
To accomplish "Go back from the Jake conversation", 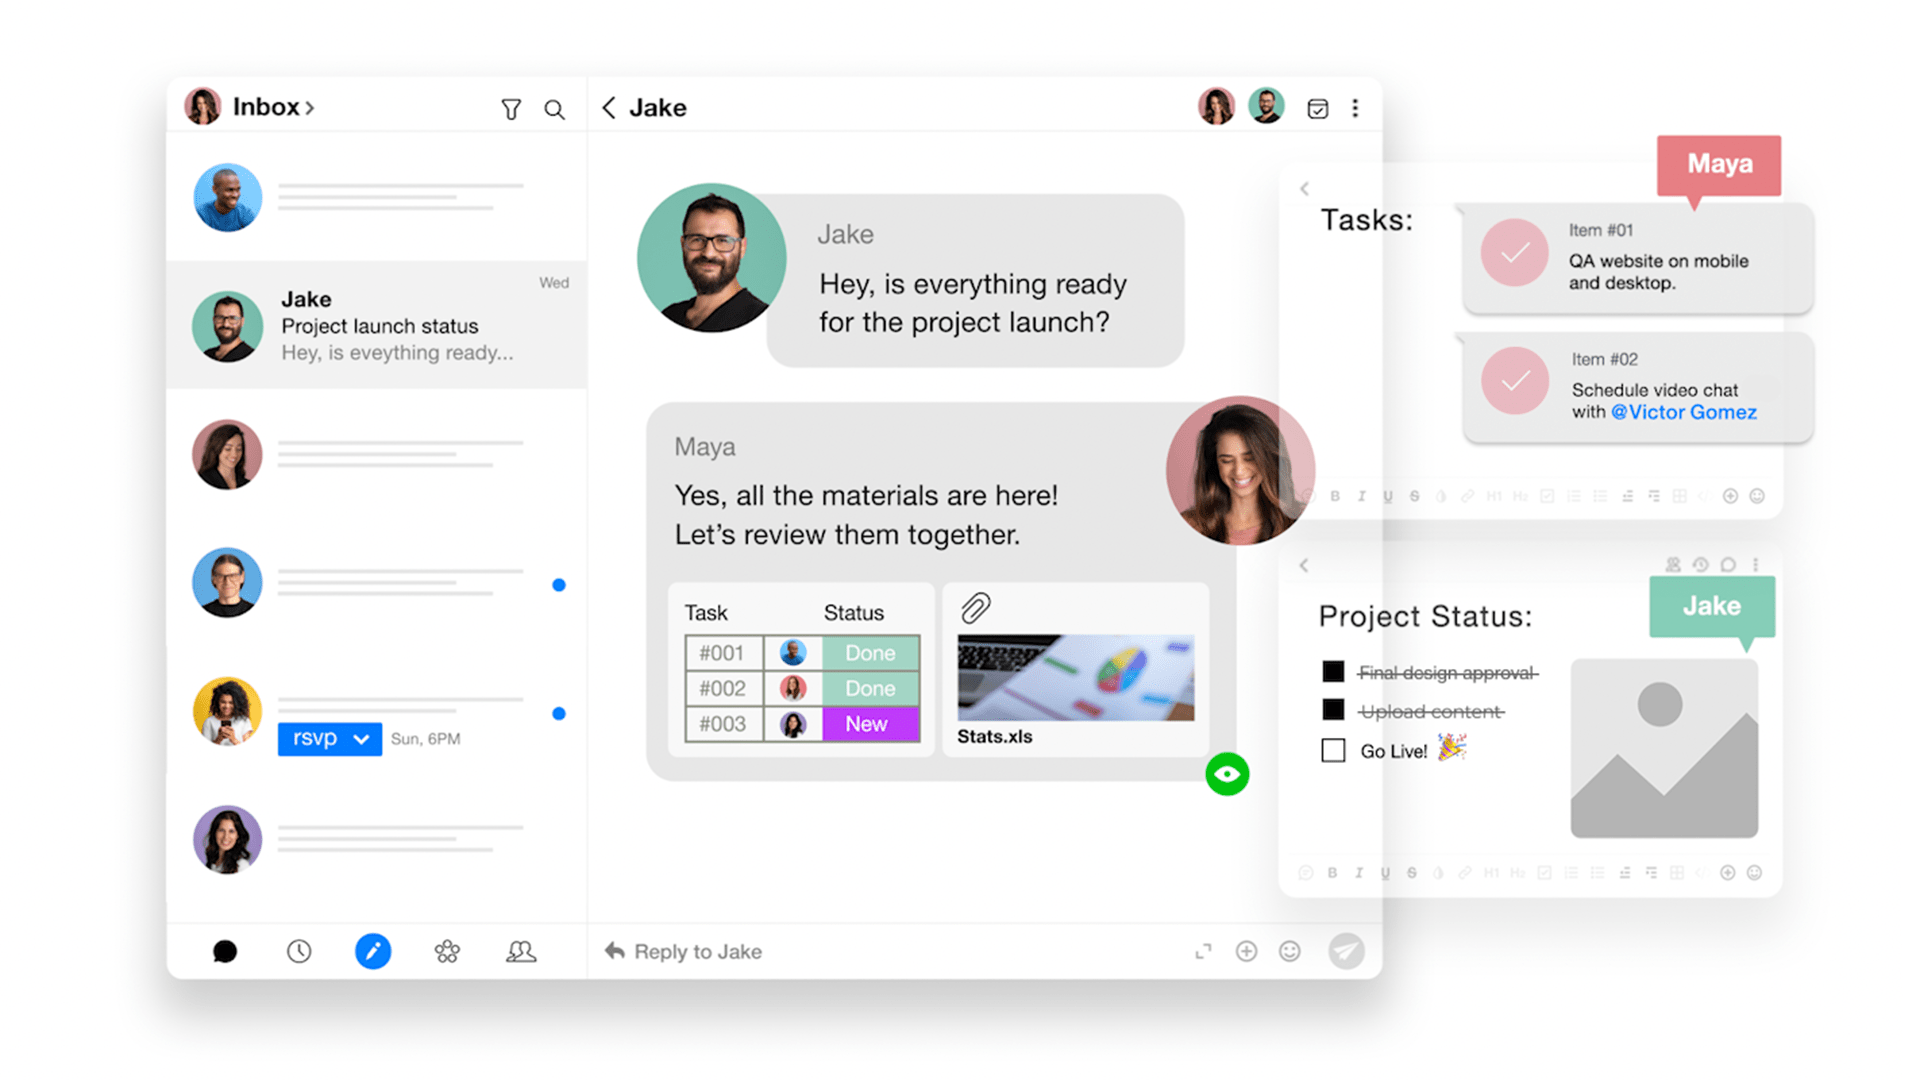I will [x=608, y=108].
